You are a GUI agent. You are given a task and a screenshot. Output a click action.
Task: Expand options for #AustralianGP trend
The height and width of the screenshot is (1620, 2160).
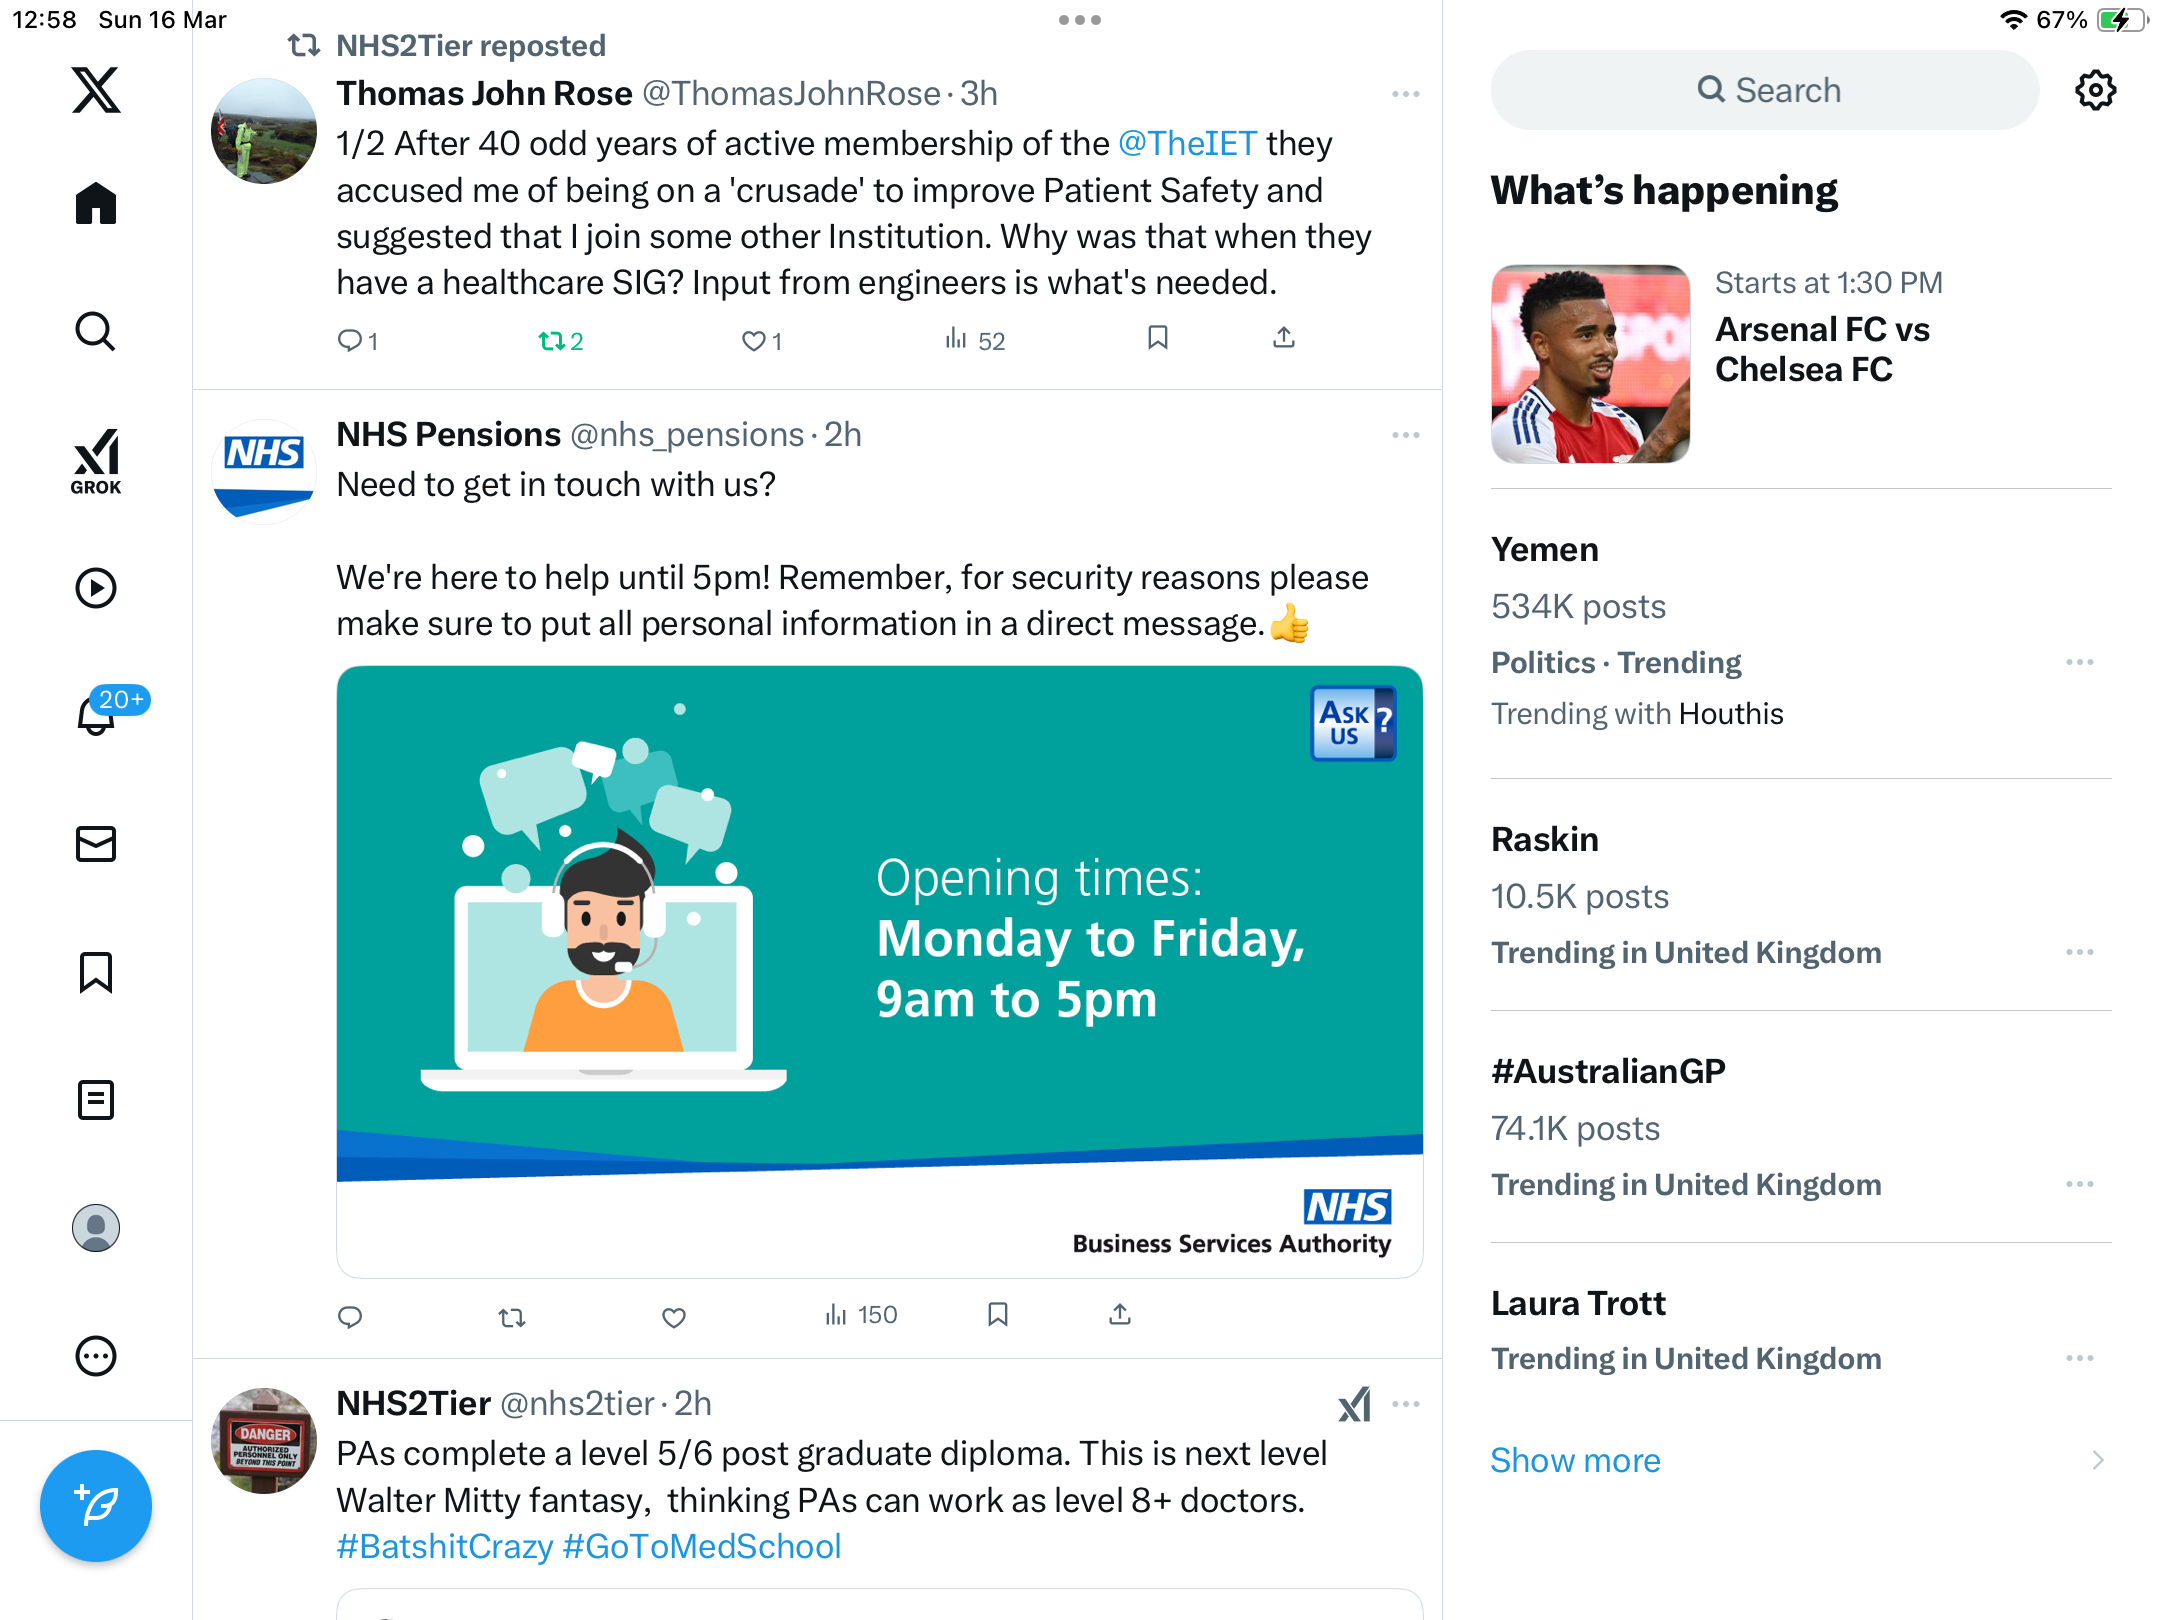pos(2080,1185)
